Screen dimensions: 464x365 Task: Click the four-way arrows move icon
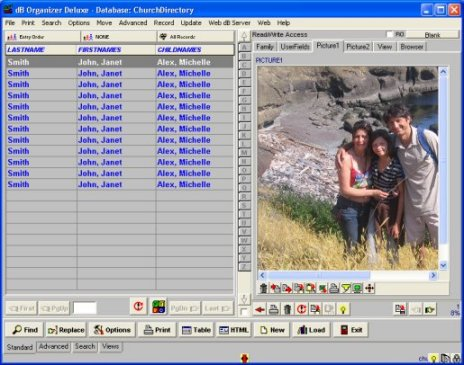coord(369,288)
